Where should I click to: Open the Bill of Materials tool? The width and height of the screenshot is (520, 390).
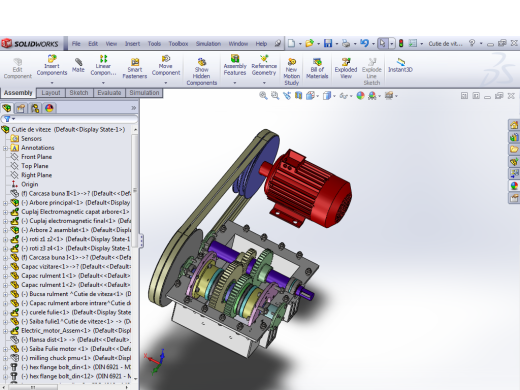[317, 68]
